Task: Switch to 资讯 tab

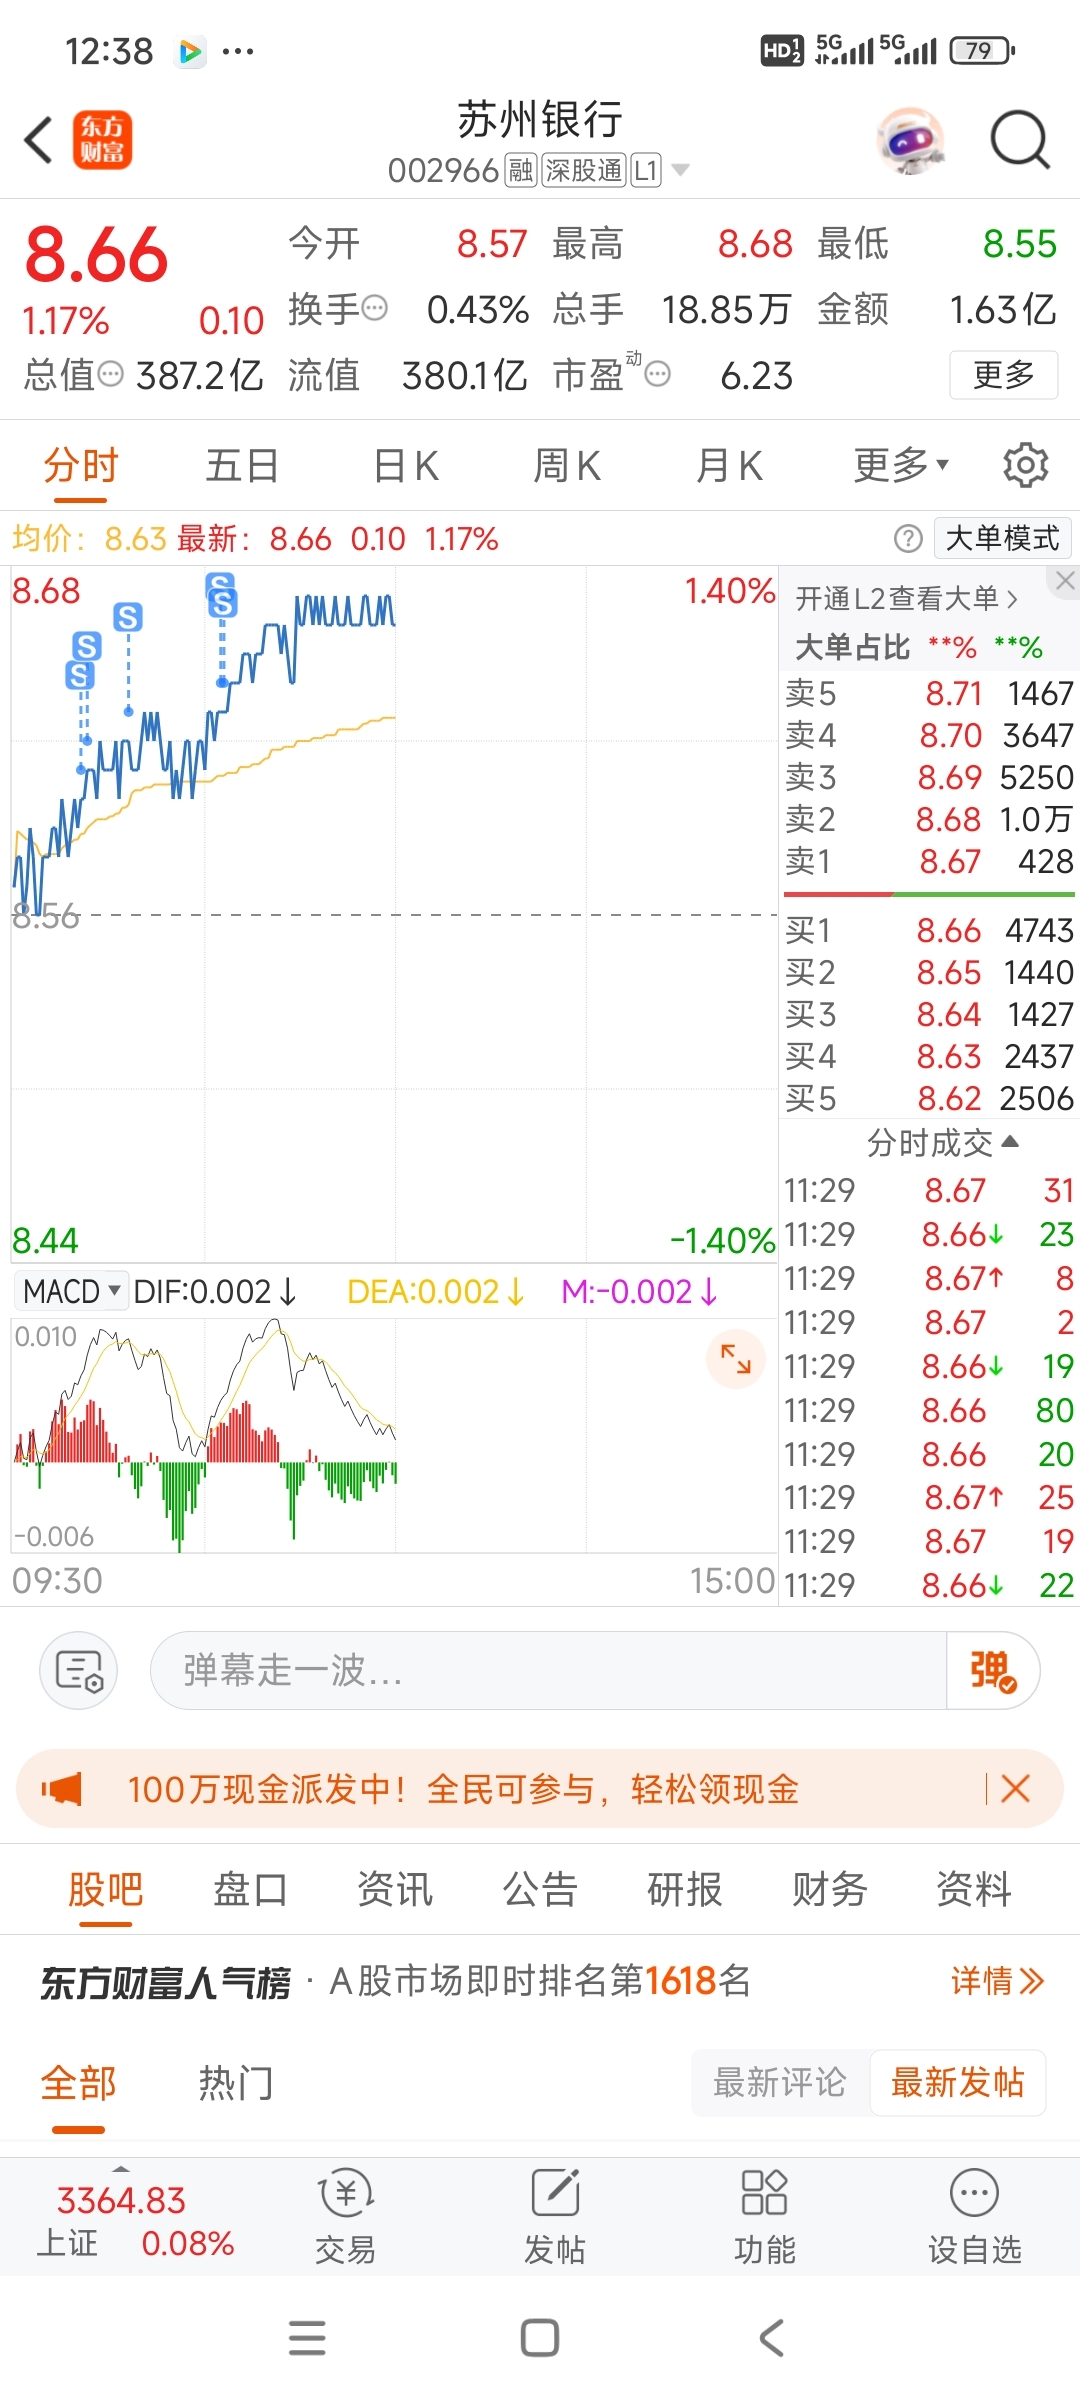Action: click(x=395, y=1890)
